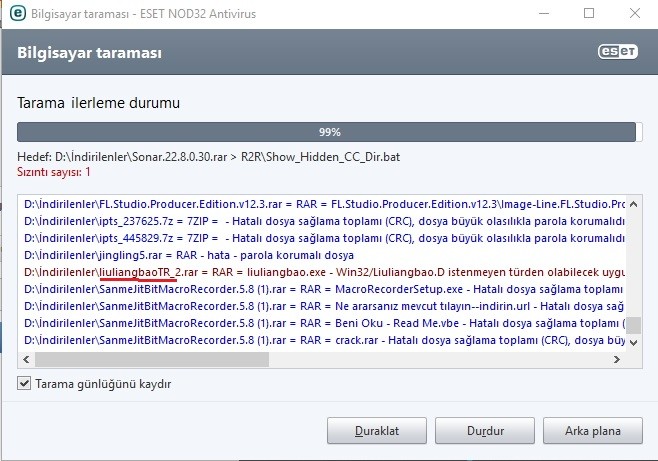The width and height of the screenshot is (658, 461).
Task: Select the ipts_445829.7z log row
Action: [x=324, y=238]
